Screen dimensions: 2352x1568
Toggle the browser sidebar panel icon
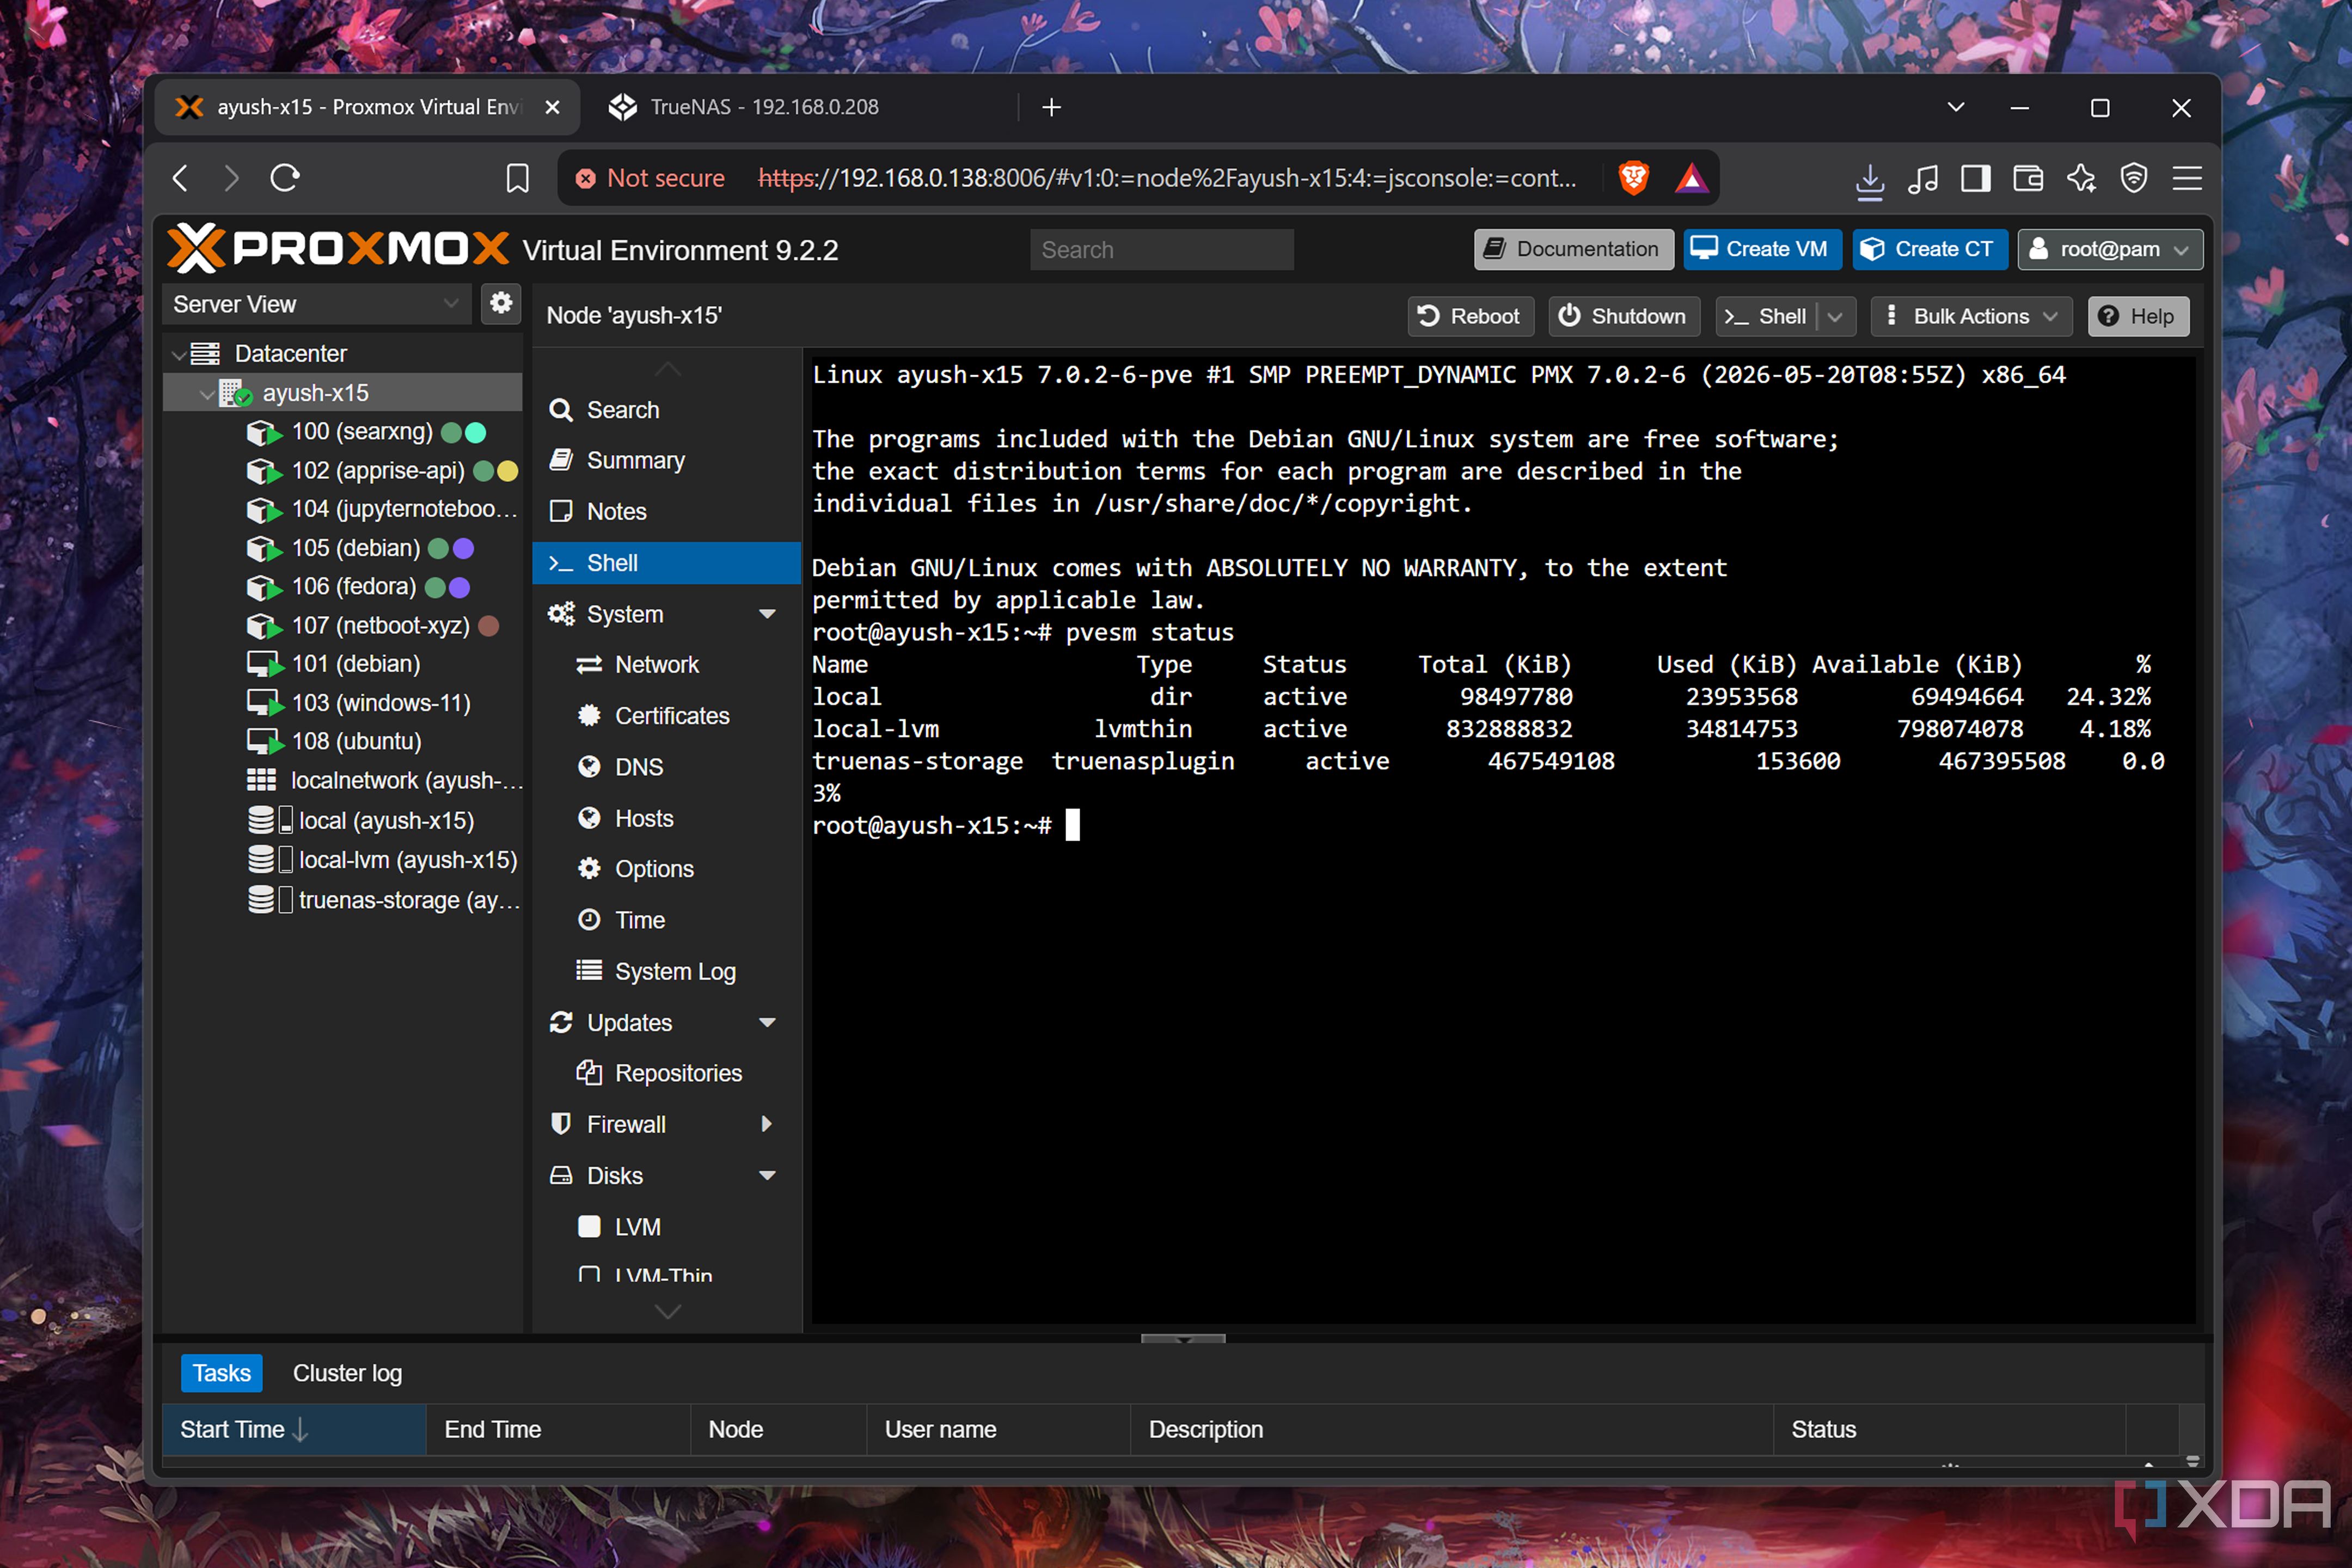pyautogui.click(x=1975, y=179)
